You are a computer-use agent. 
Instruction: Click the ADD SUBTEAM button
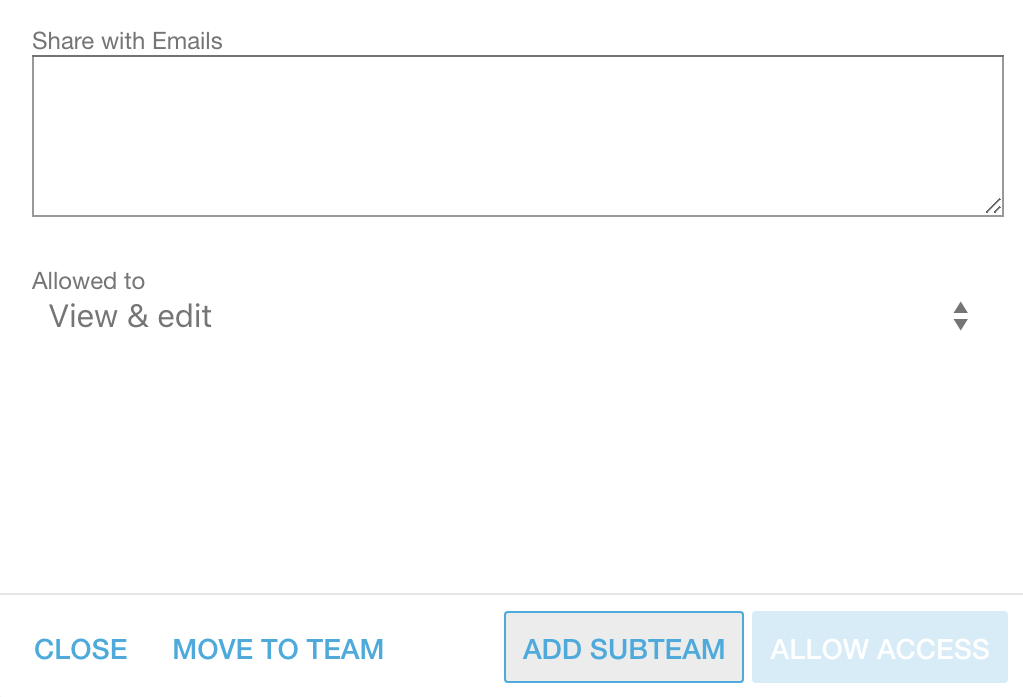click(624, 647)
